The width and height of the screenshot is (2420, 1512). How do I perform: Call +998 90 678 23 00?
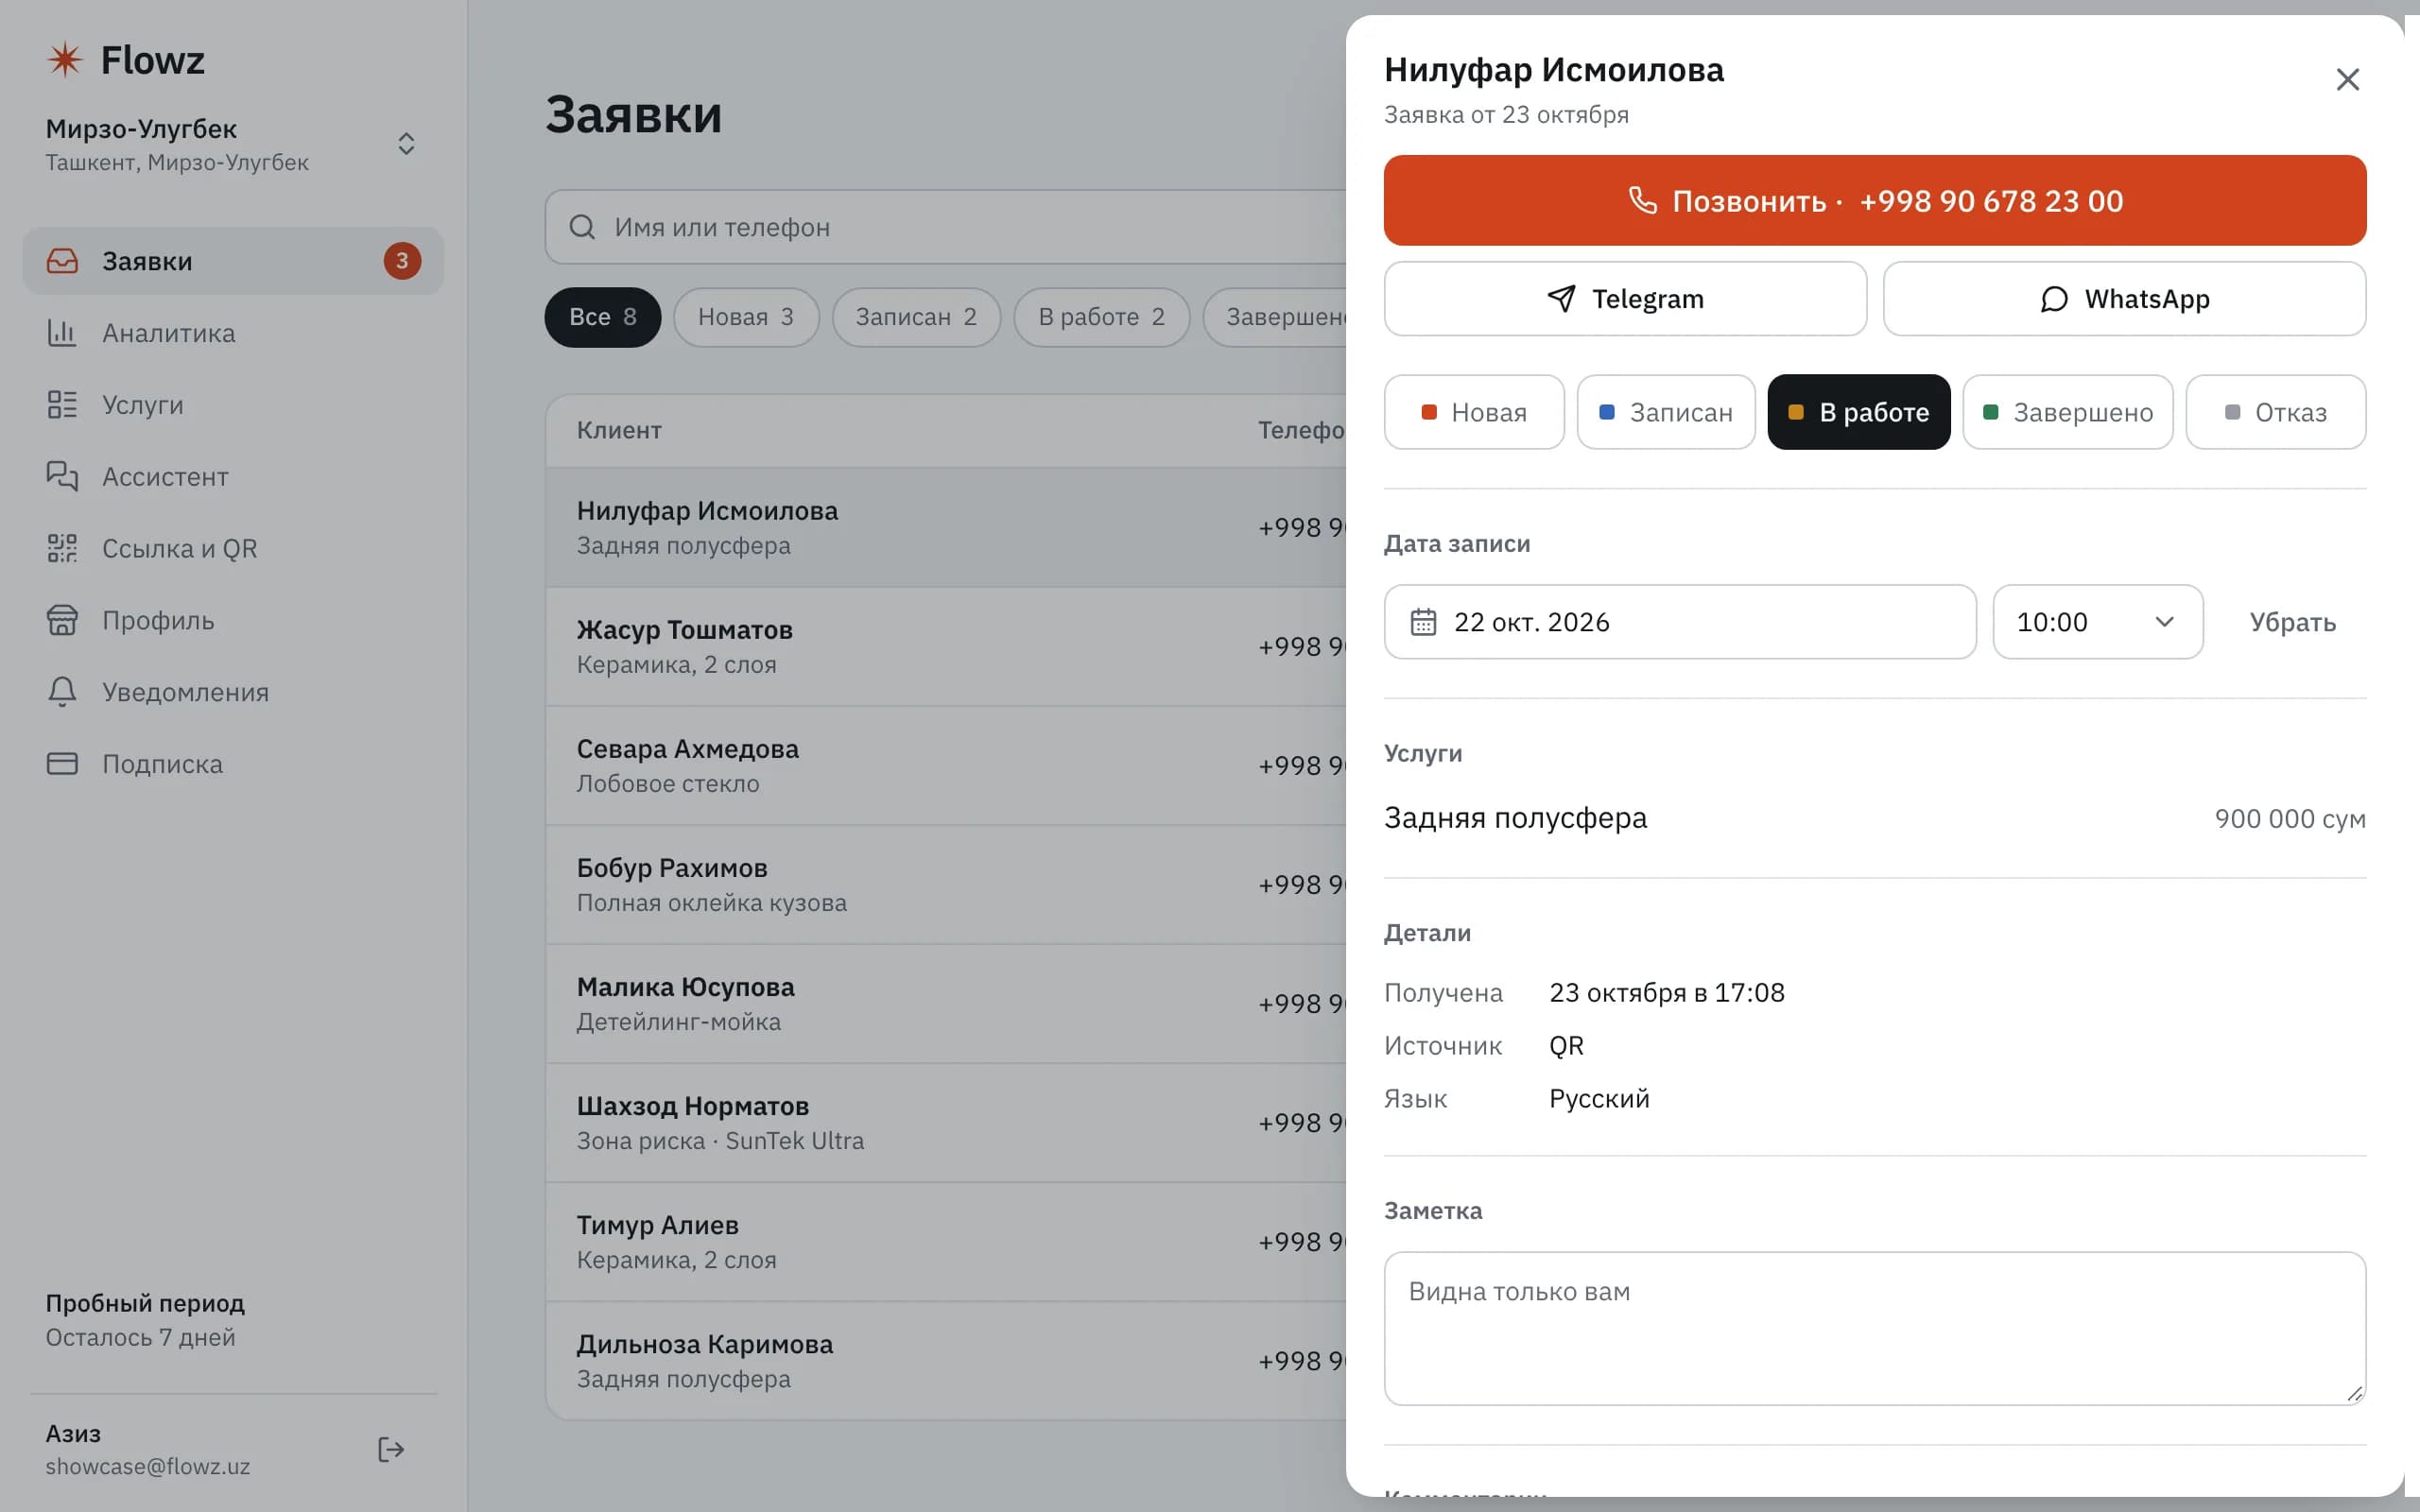(x=1875, y=200)
